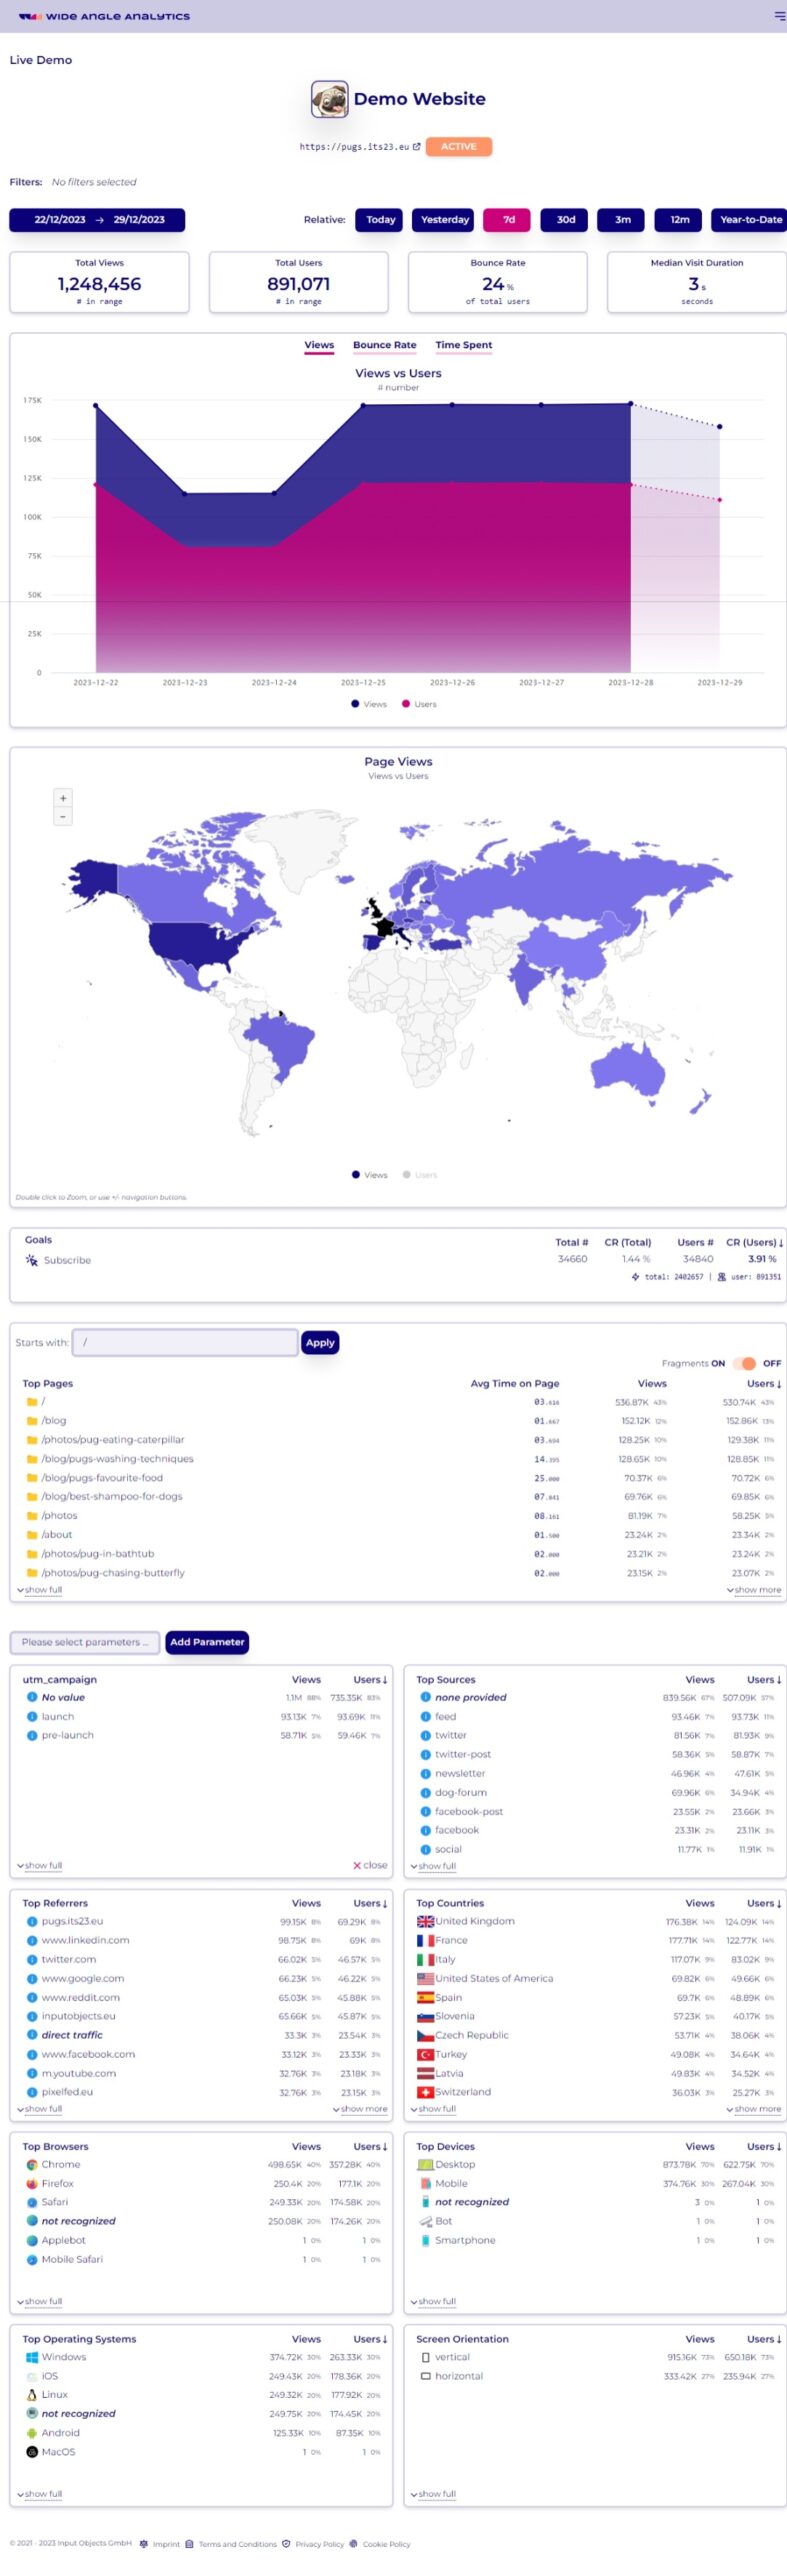Click the info icon next to launch campaign
Viewport: 787px width, 2560px height.
[32, 1716]
